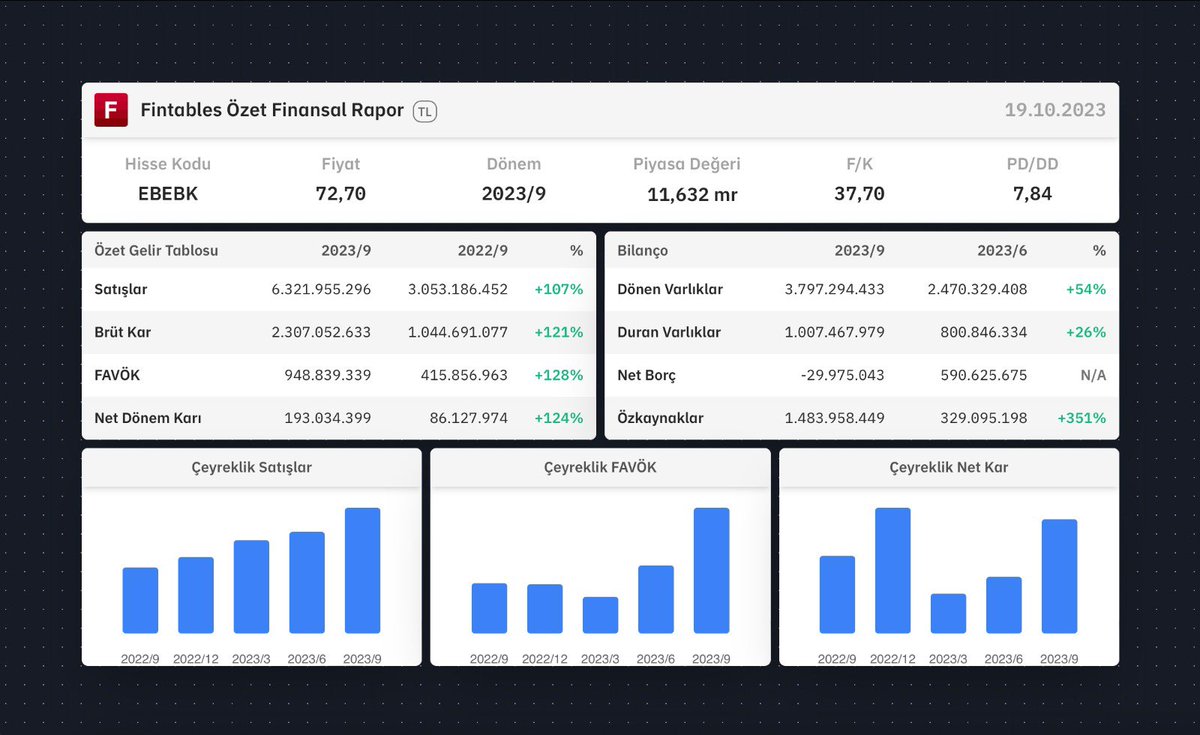Click the Piyasa Değeri 11,632 mr figure

(690, 194)
